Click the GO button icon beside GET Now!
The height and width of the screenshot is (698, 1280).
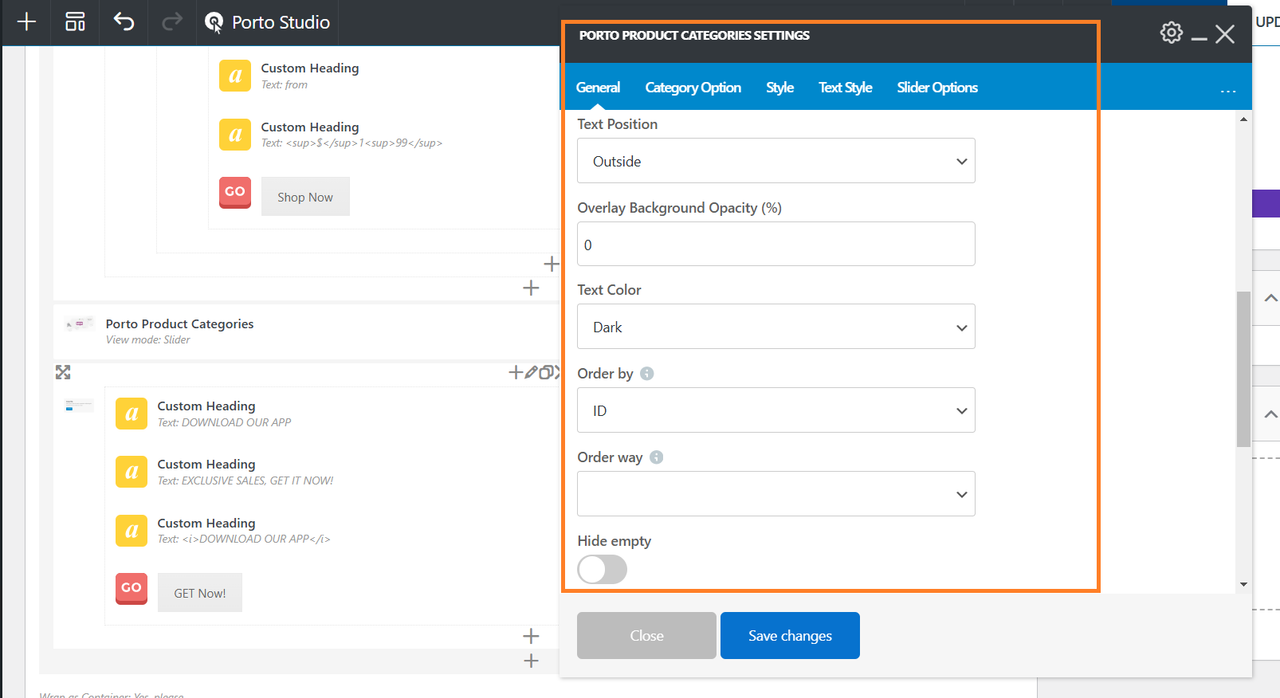click(x=131, y=588)
